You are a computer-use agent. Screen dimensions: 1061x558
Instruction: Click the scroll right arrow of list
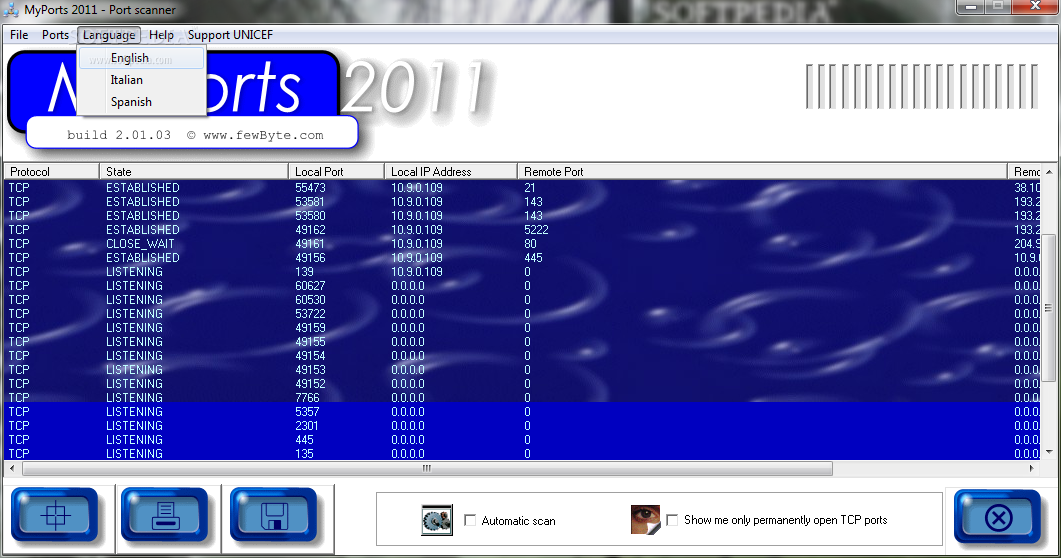pos(1032,468)
